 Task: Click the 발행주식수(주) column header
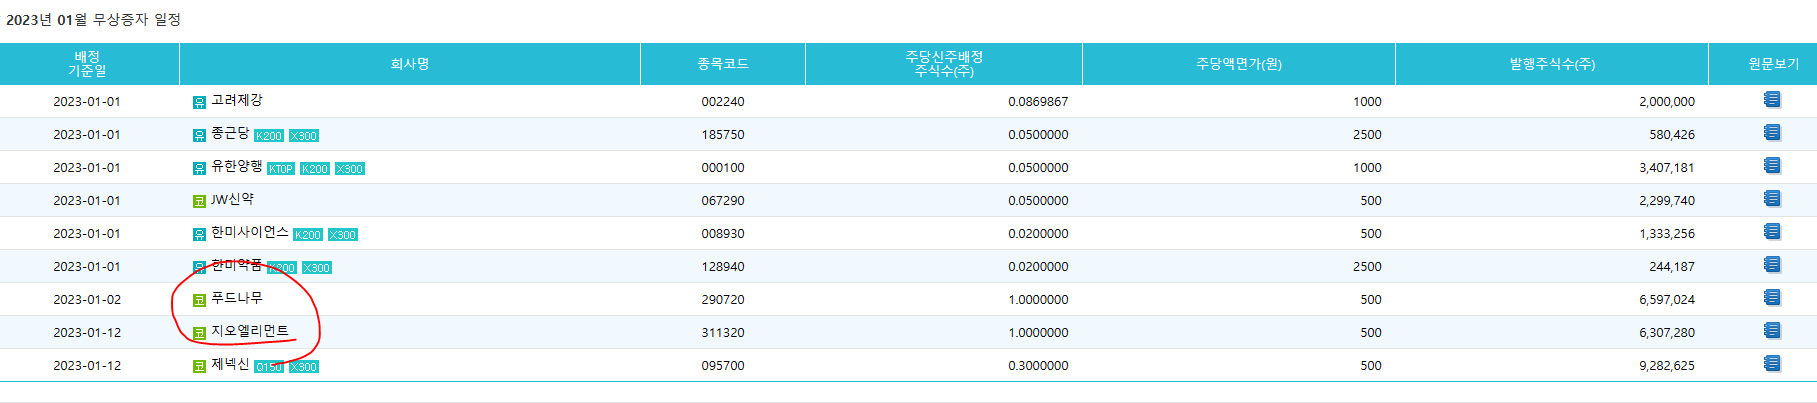click(x=1552, y=64)
